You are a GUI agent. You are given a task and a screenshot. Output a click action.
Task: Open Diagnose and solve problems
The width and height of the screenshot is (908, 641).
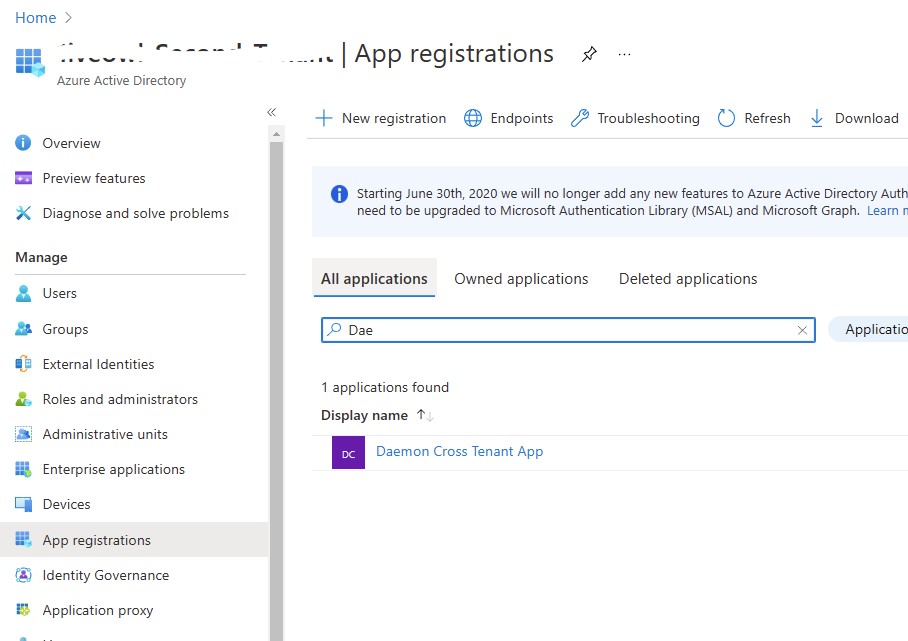coord(136,214)
